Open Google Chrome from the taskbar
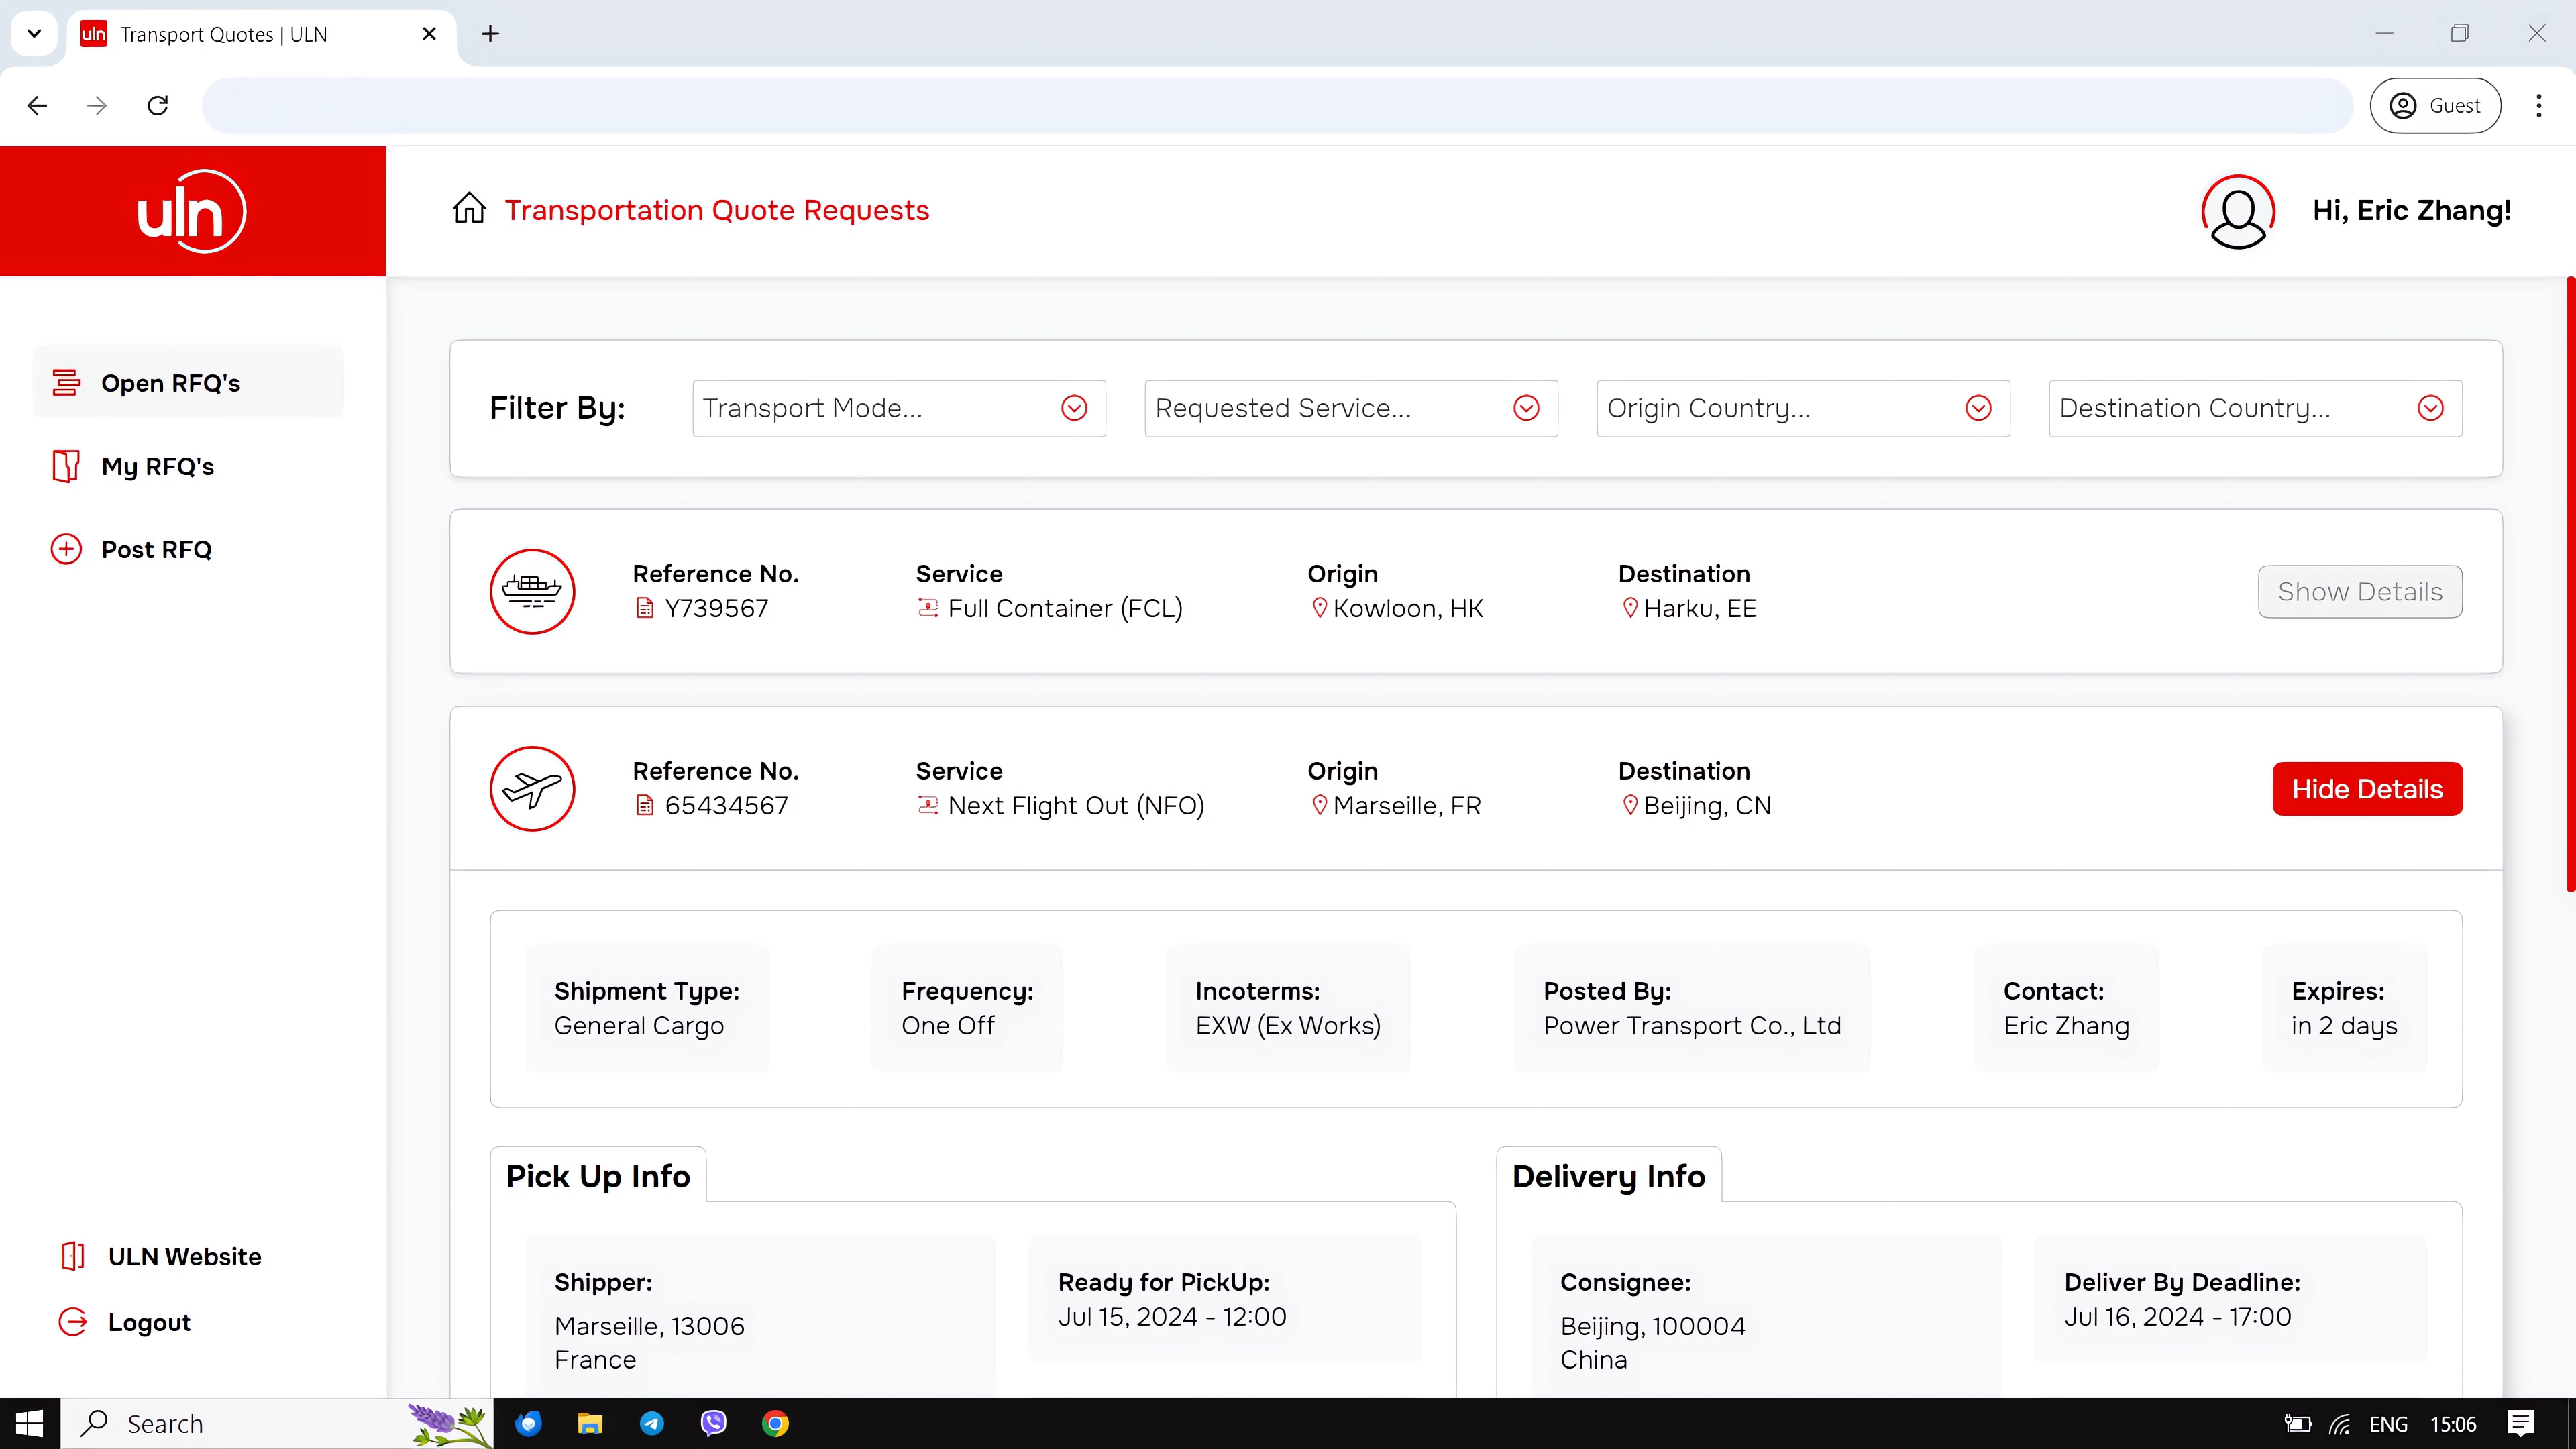 [775, 1423]
